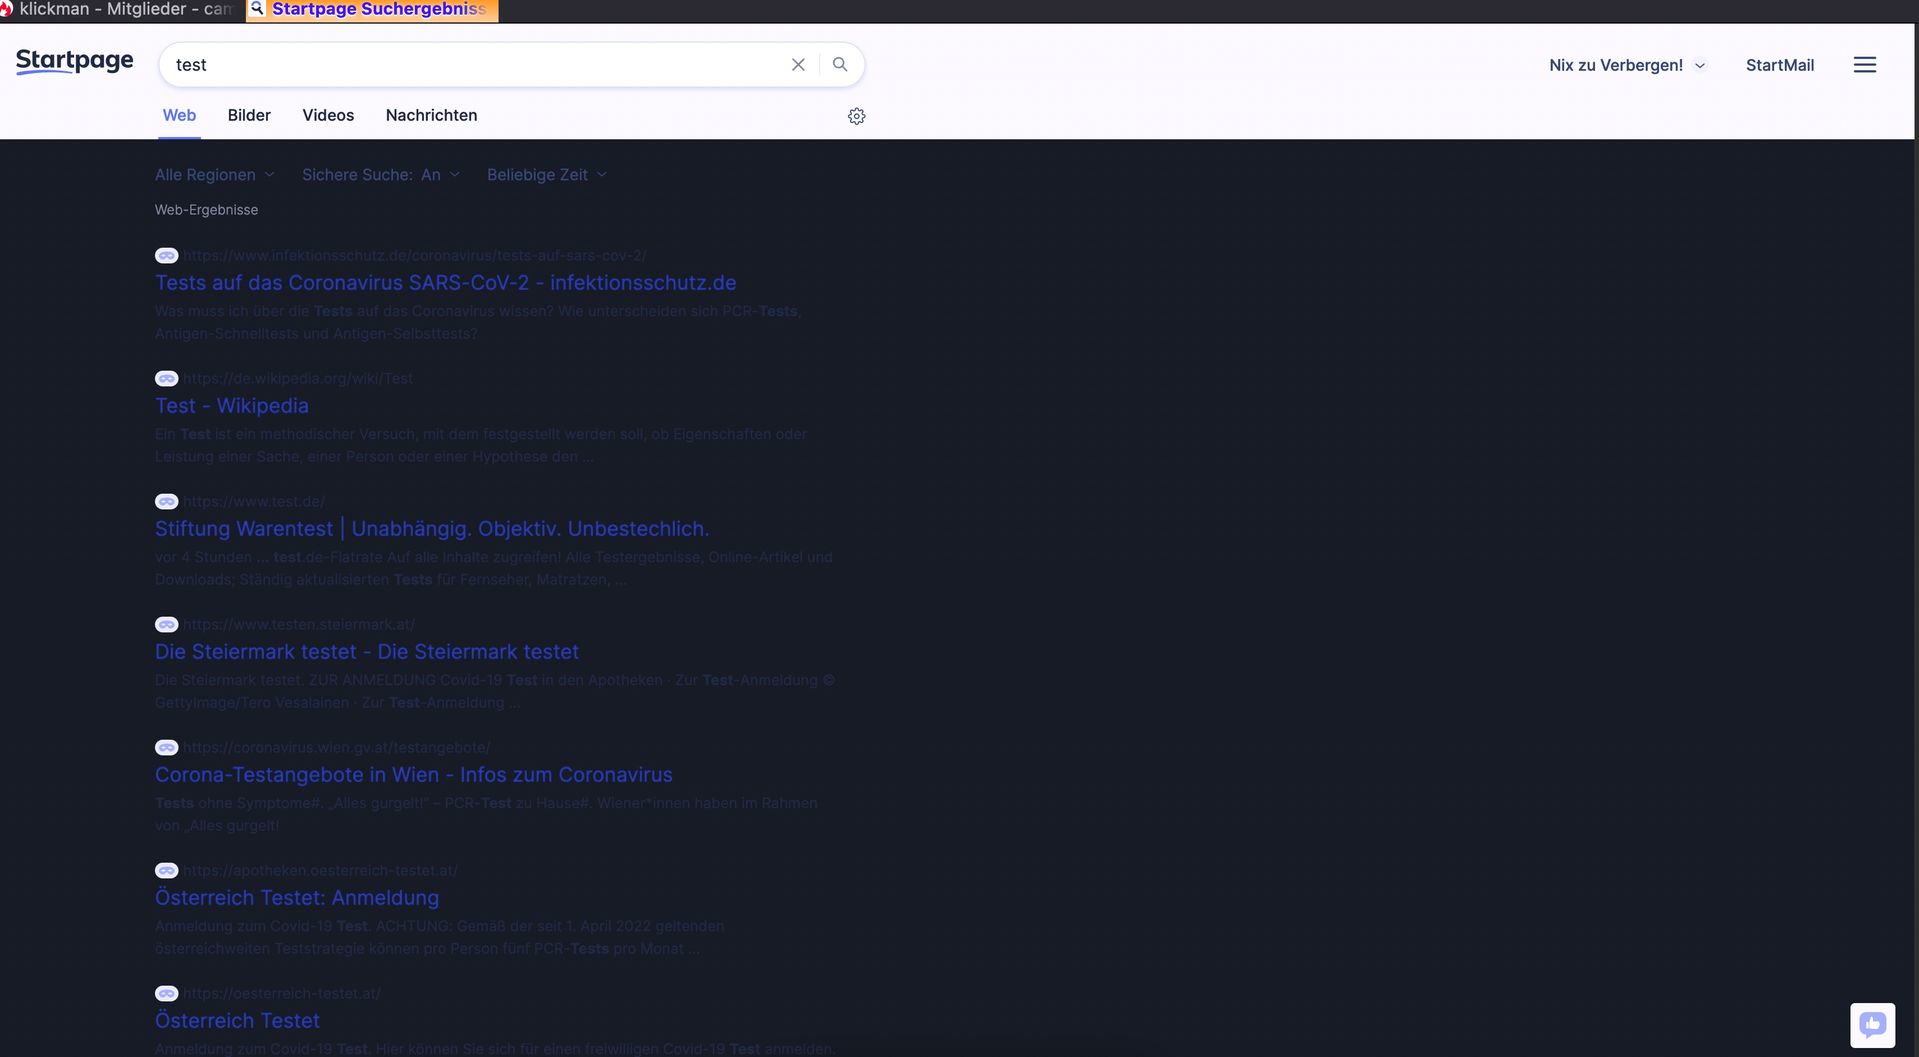Image resolution: width=1919 pixels, height=1057 pixels.
Task: Click the infektionsschutz.de result URL
Action: (415, 256)
